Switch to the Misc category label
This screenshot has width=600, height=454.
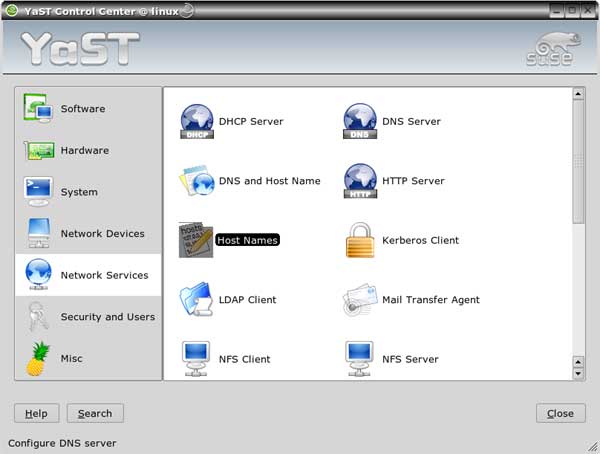(x=72, y=359)
